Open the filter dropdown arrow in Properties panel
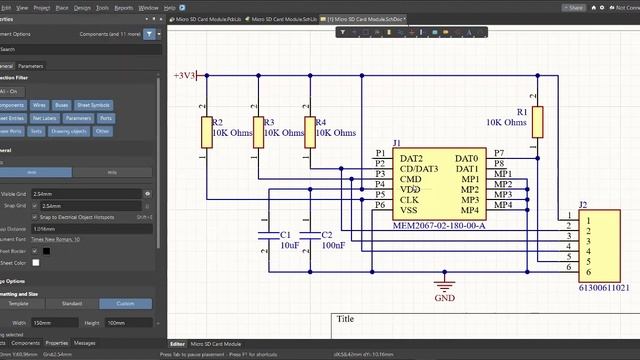The image size is (640, 360). pyautogui.click(x=159, y=34)
